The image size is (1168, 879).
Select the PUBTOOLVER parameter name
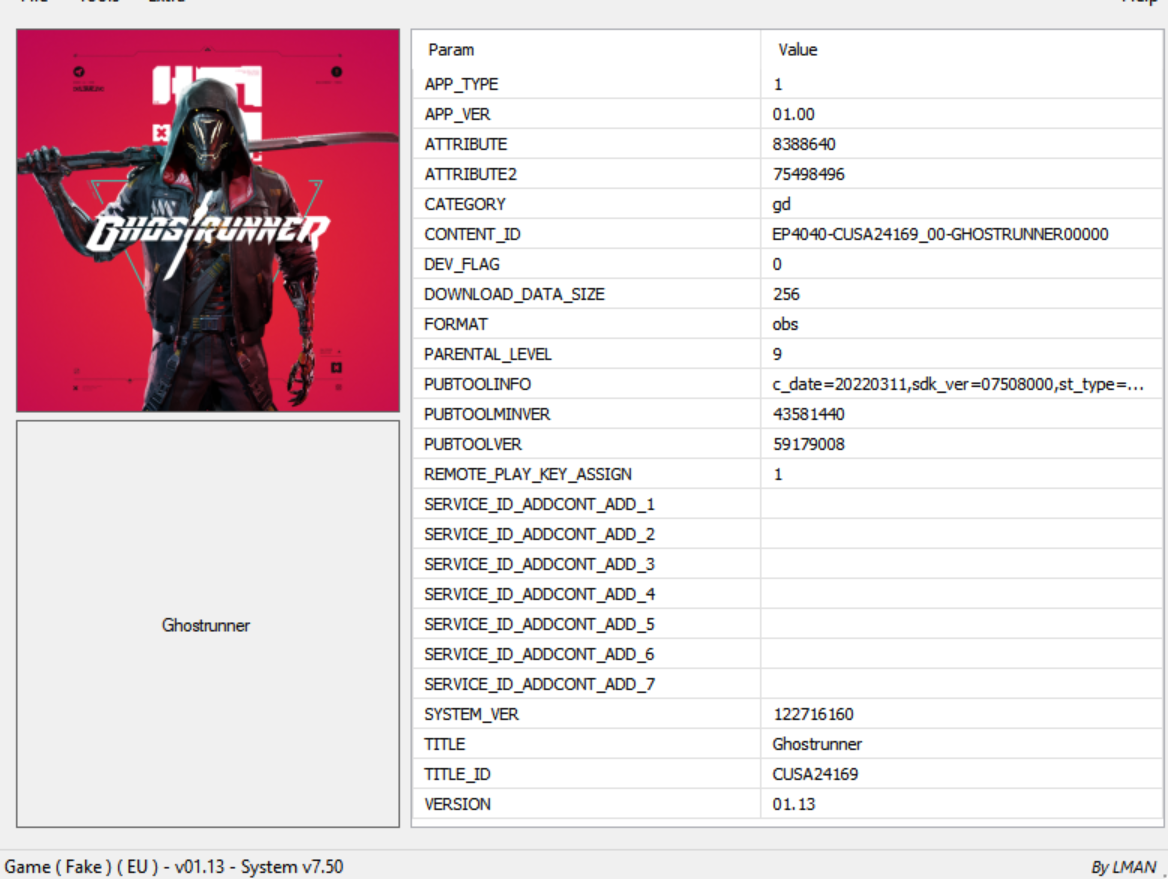pyautogui.click(x=473, y=444)
